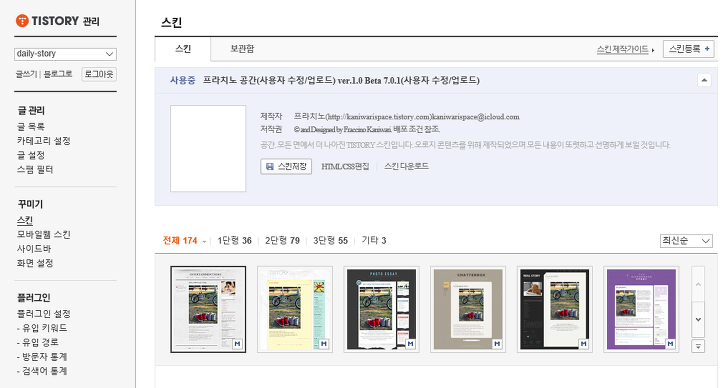Click the 로그아웃 button

tap(99, 74)
